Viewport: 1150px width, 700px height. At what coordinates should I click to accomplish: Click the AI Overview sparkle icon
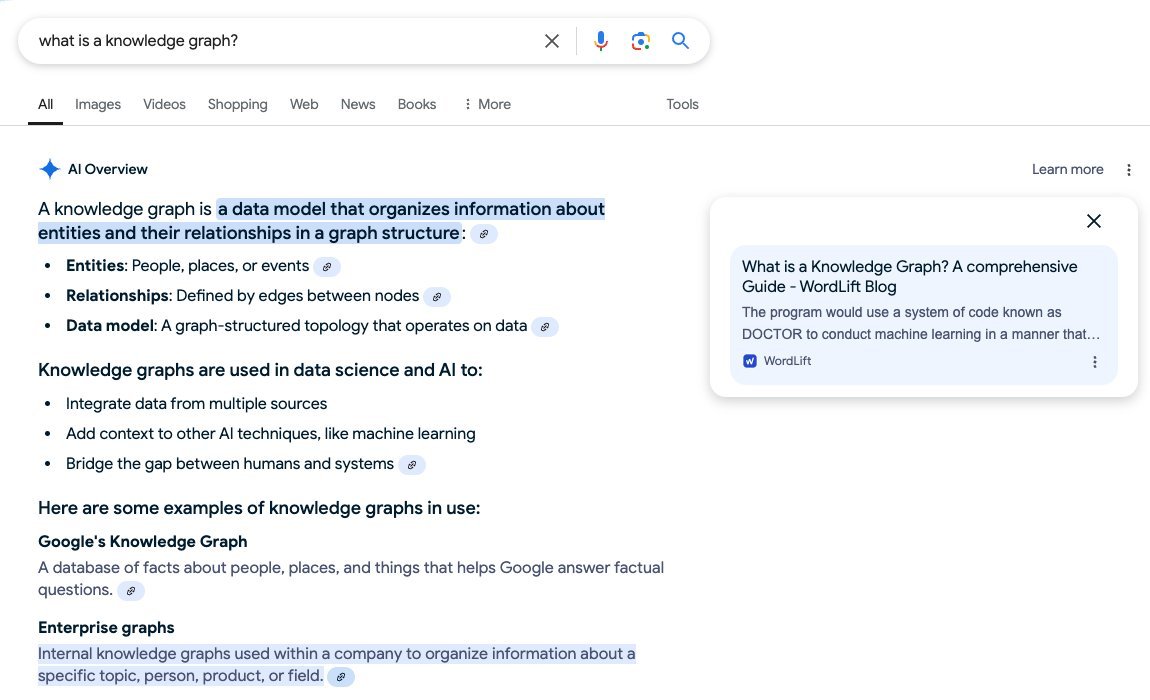pyautogui.click(x=50, y=169)
